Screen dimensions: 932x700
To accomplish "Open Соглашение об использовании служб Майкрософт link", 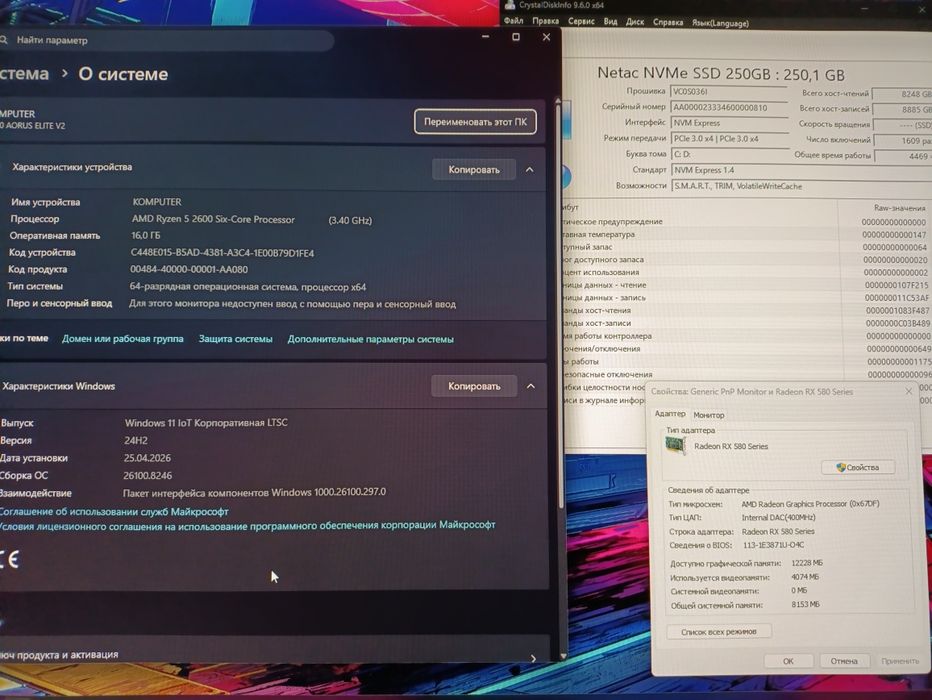I will 114,512.
